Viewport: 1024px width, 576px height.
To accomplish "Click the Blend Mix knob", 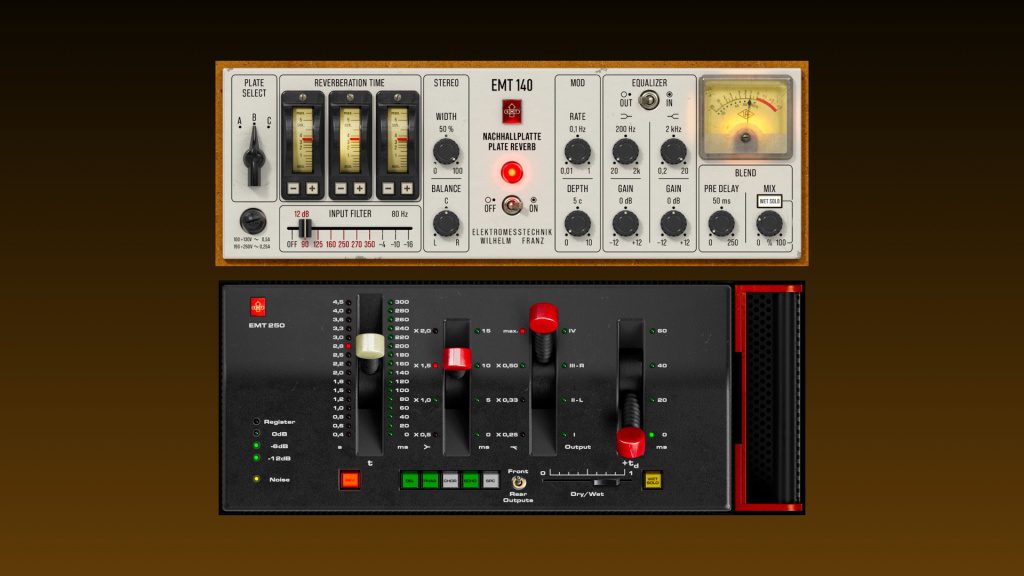I will coord(769,223).
